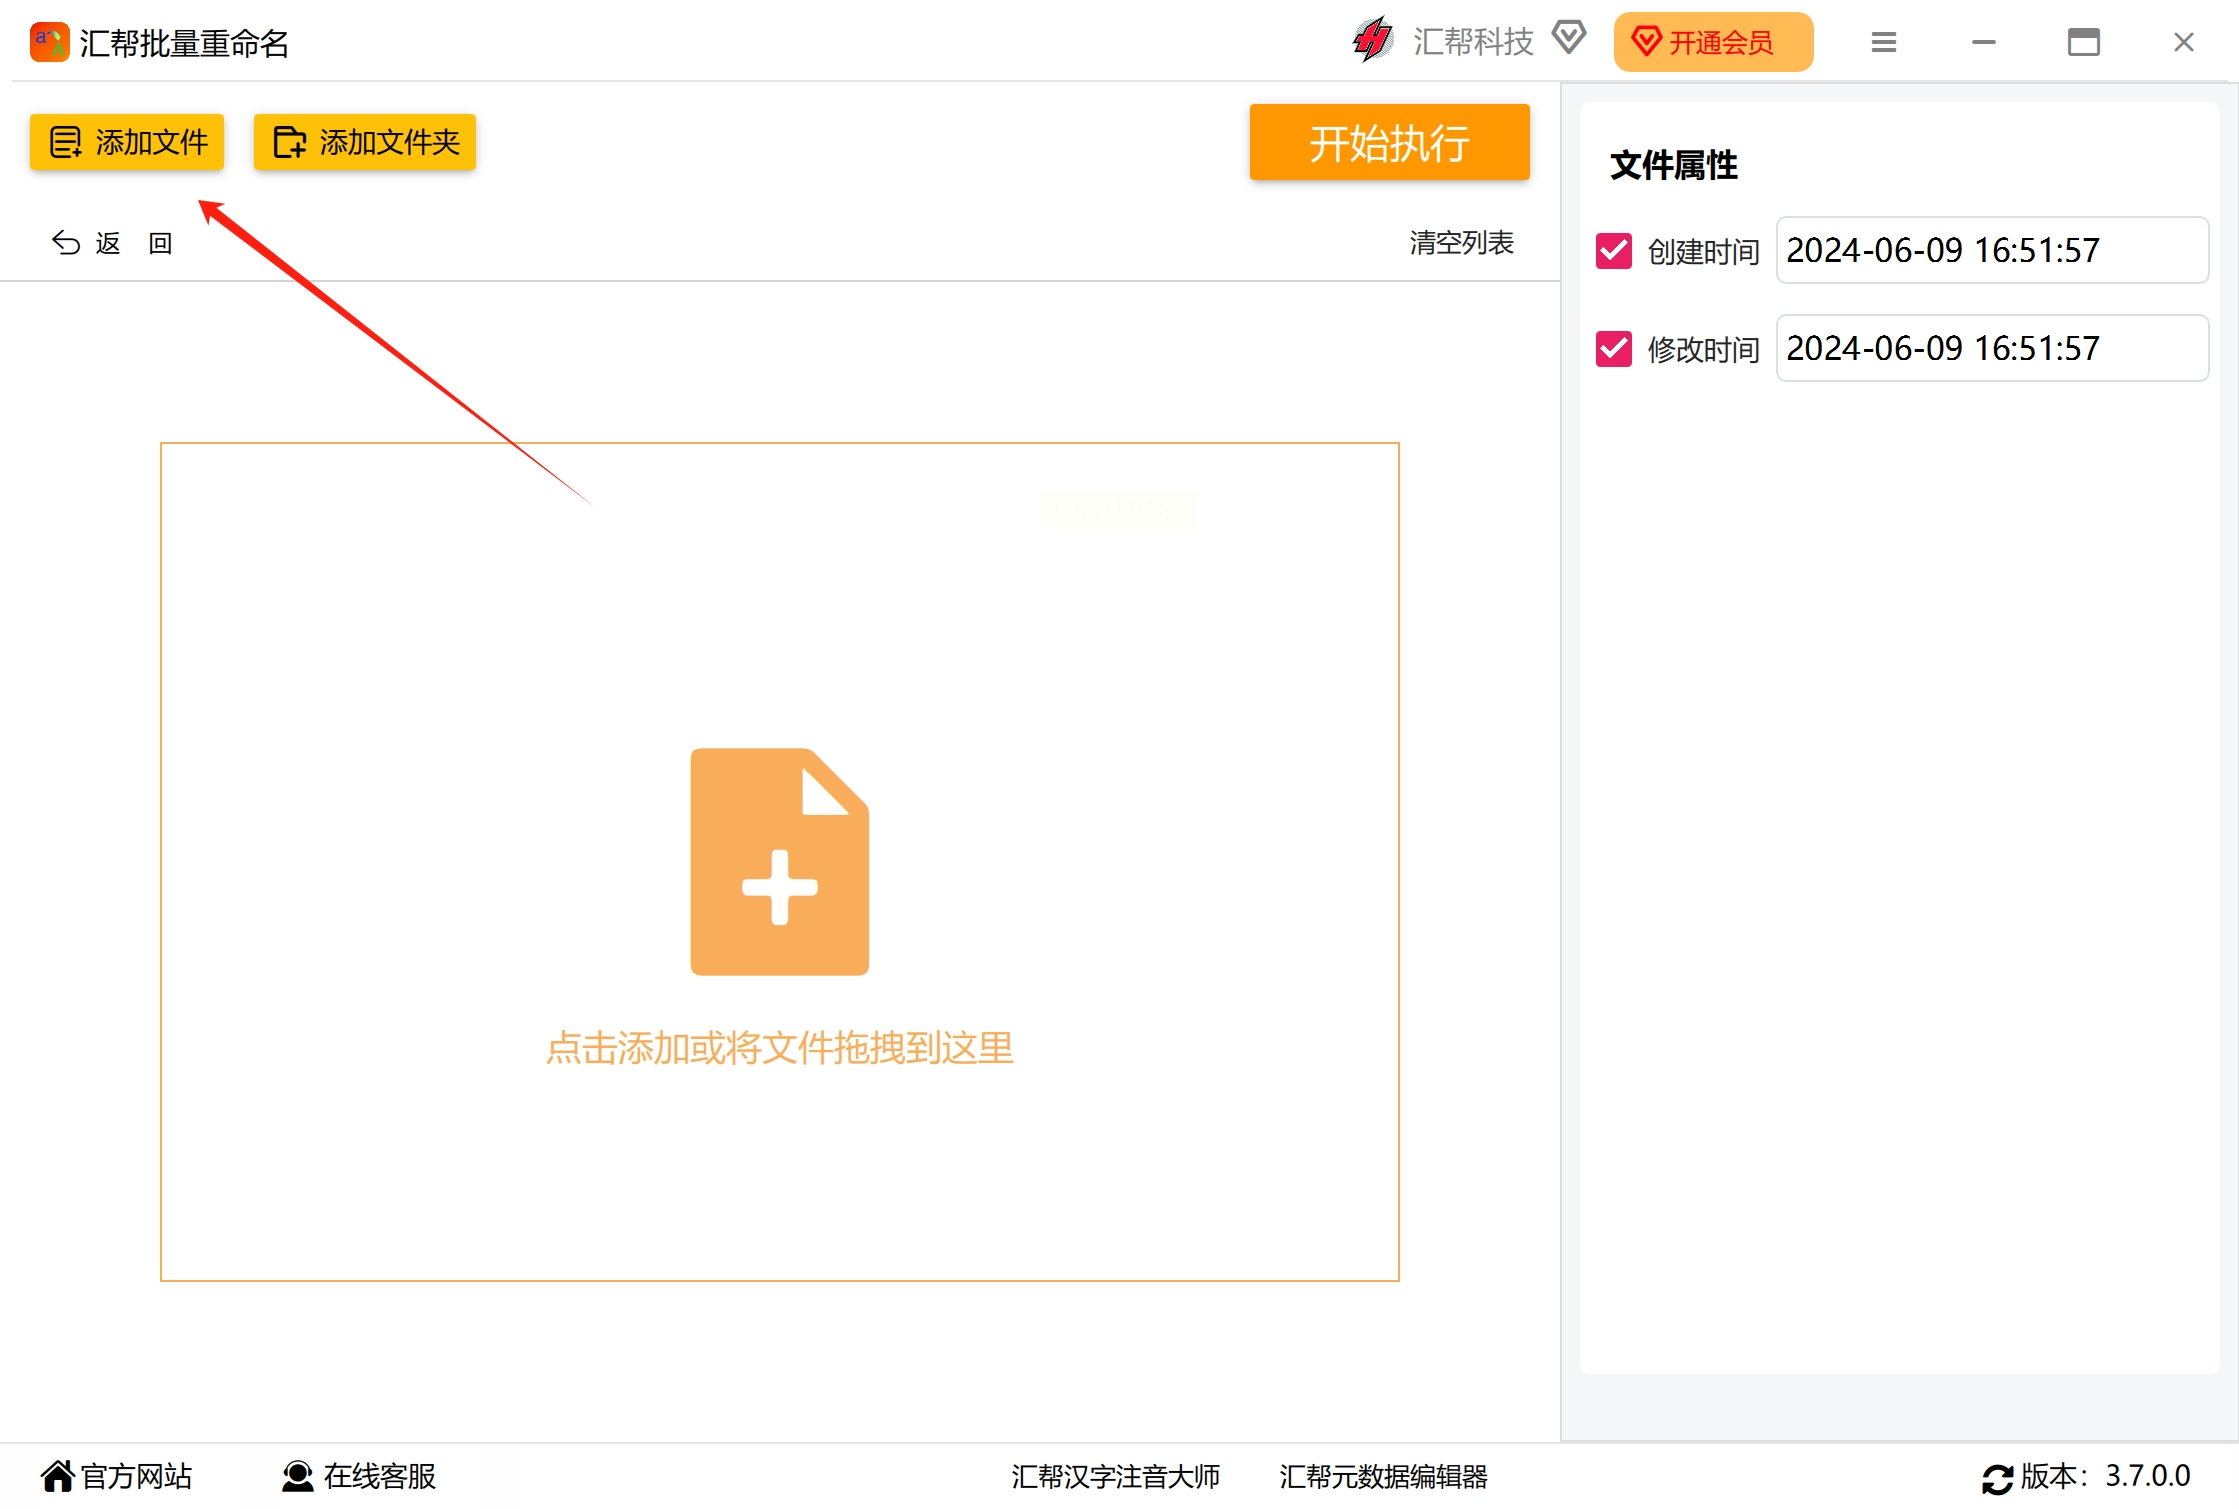Screen dimensions: 2239x1509
Task: Uncheck the 创建时间 checkbox
Action: click(1613, 251)
